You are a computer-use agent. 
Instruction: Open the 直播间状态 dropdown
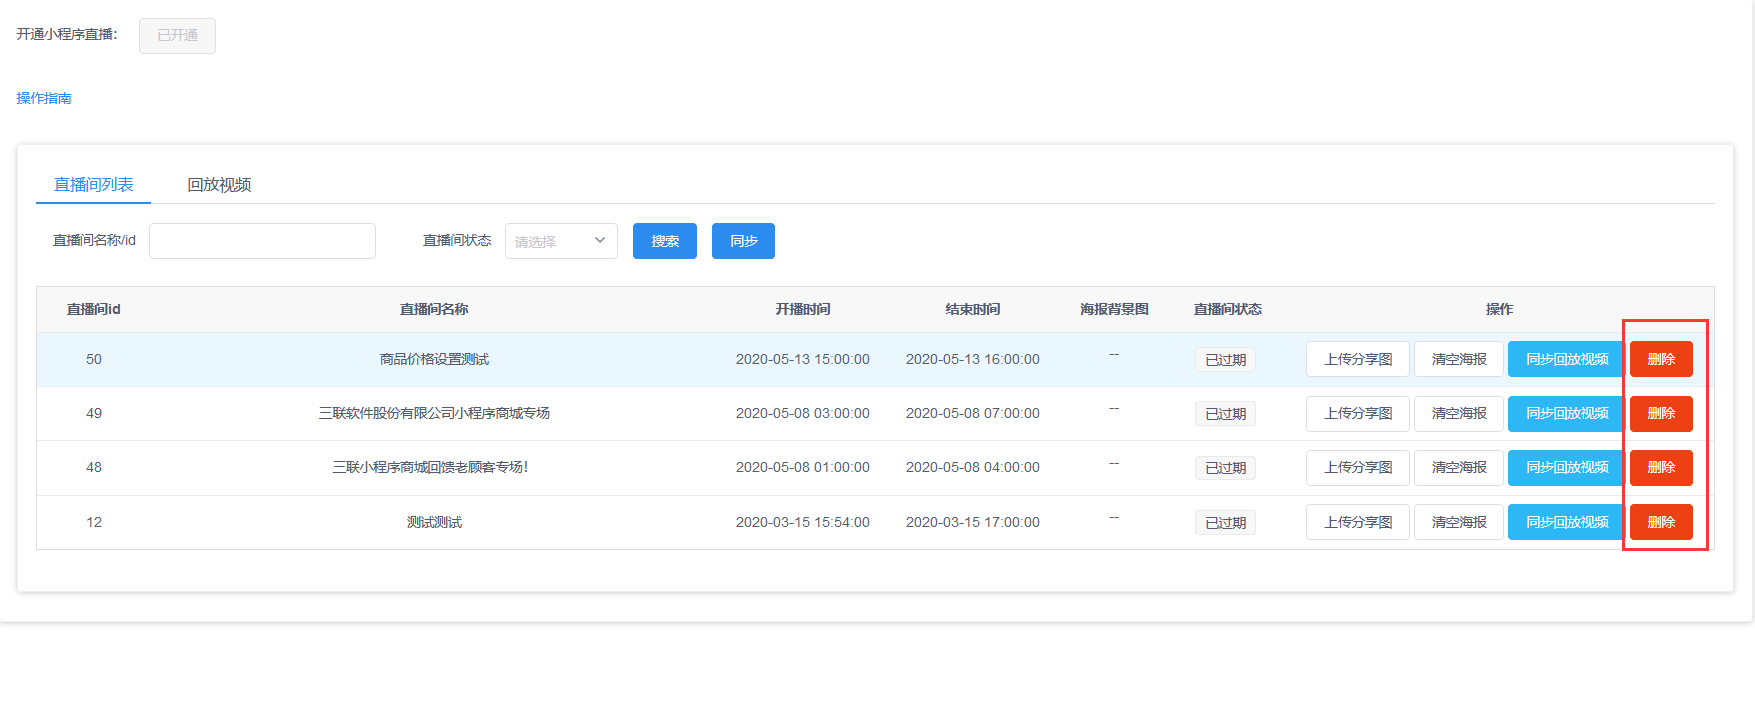point(560,241)
